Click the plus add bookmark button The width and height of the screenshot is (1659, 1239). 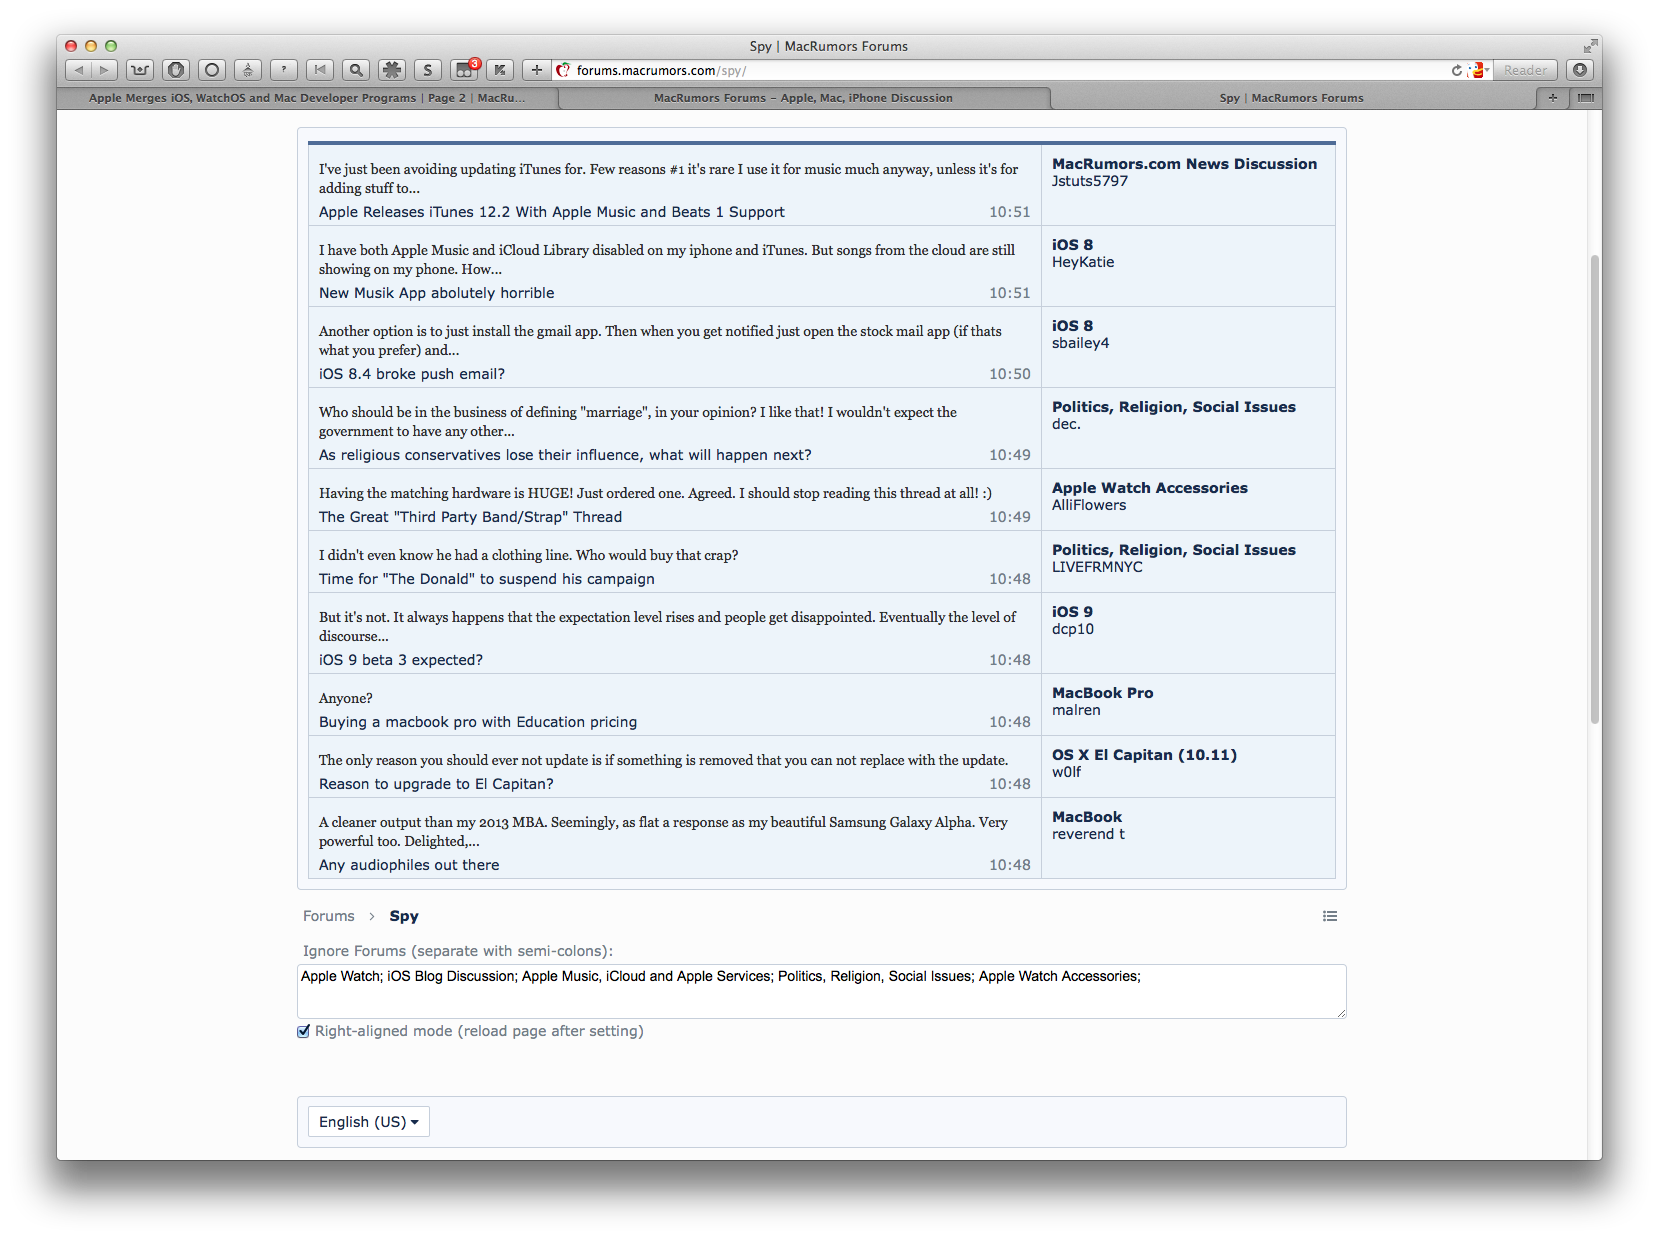point(537,70)
